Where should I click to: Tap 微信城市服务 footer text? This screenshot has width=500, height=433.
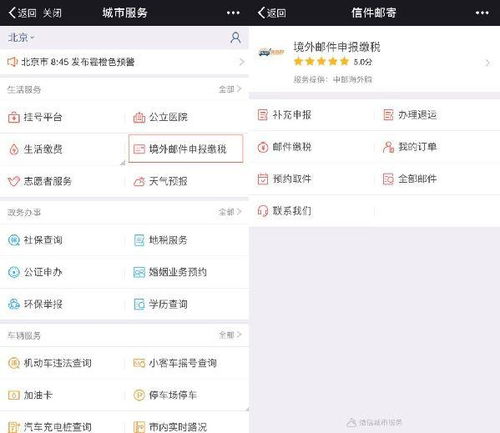click(380, 423)
